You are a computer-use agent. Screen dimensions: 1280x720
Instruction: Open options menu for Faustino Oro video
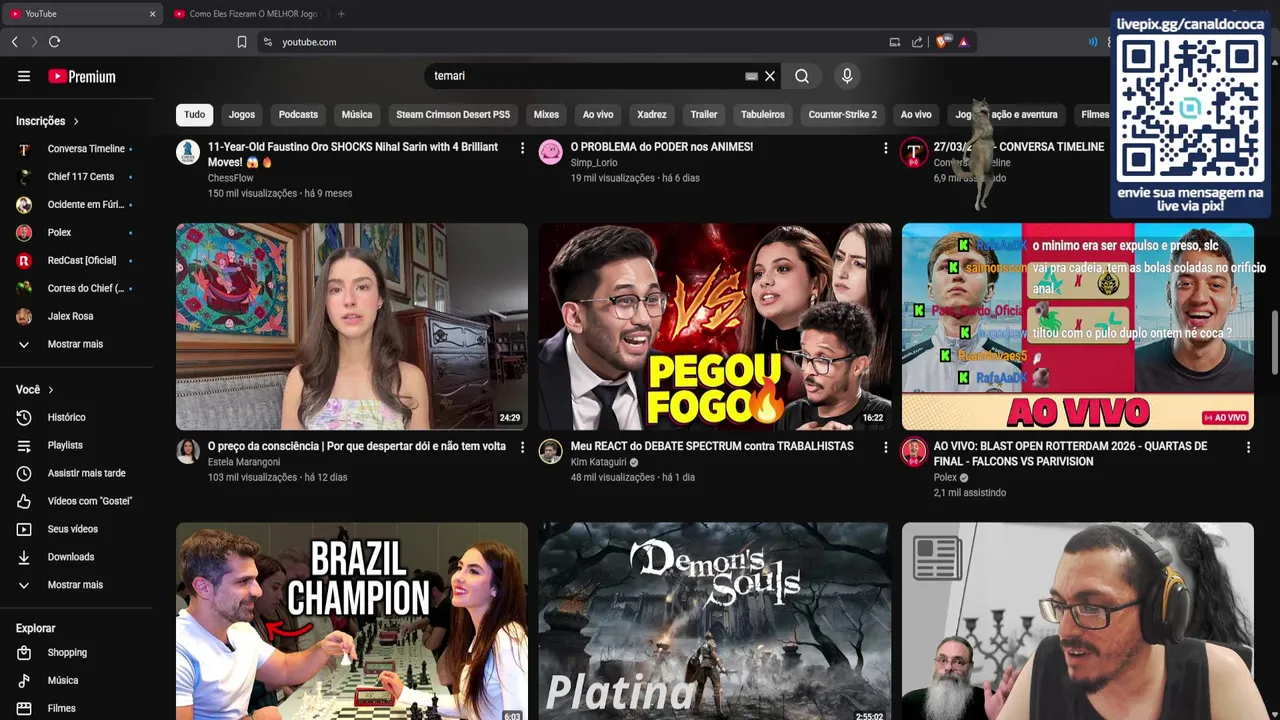pyautogui.click(x=522, y=148)
